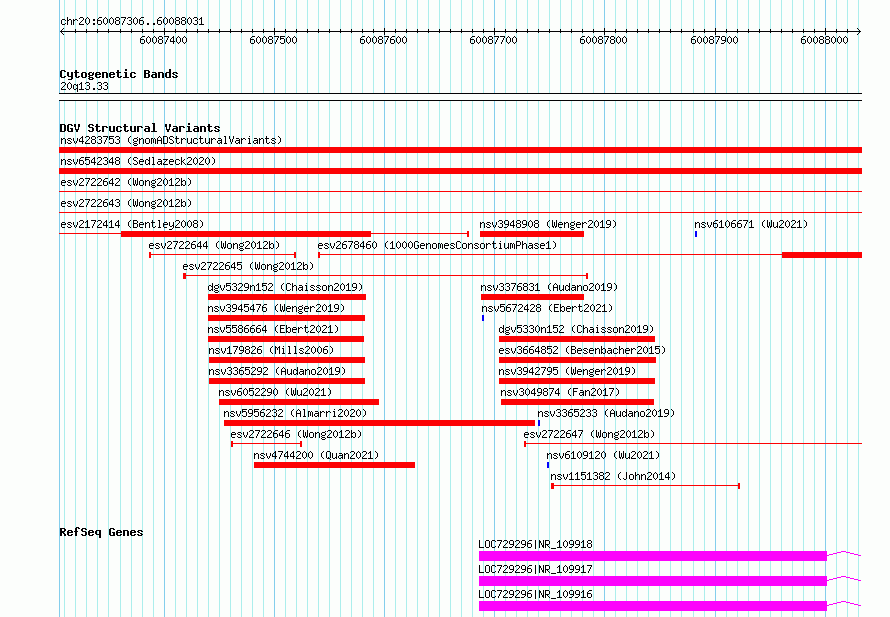Select esv2722645 (Wong2012b) label
890x617 pixels.
click(x=248, y=266)
